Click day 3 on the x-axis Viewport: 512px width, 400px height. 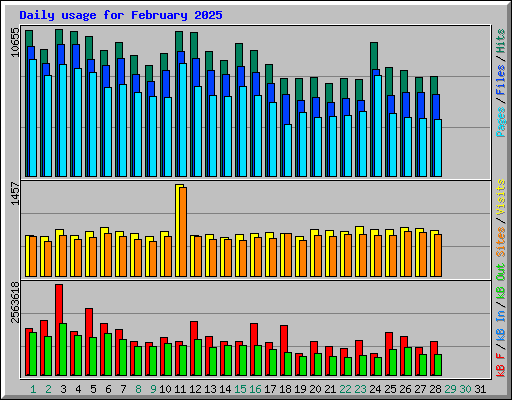(63, 389)
